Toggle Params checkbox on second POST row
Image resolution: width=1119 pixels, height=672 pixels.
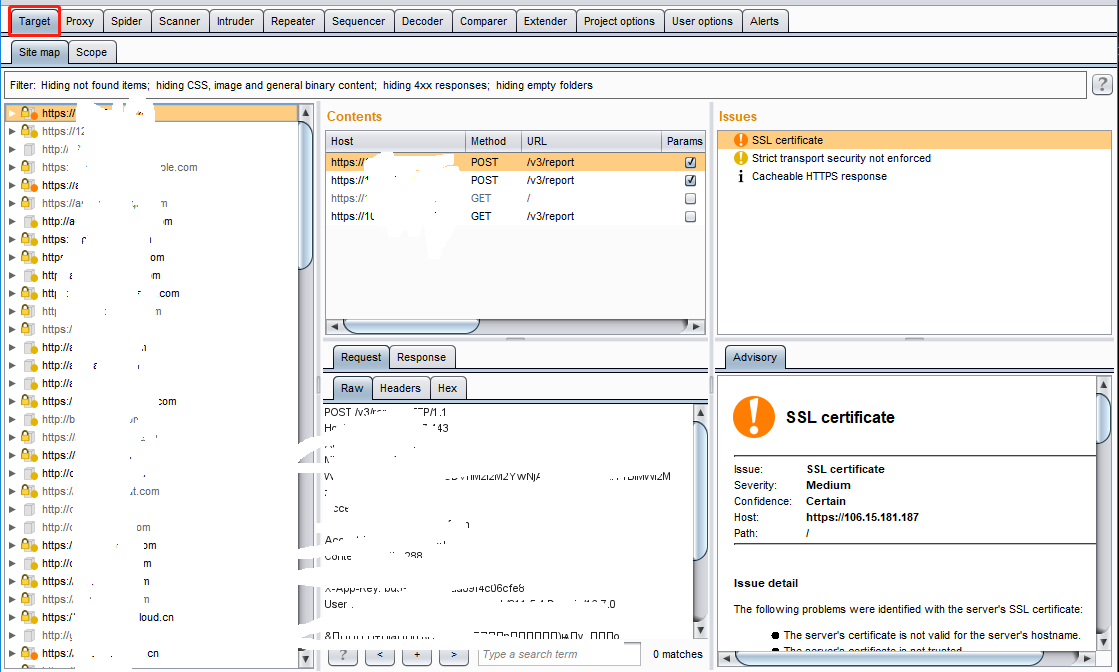point(690,181)
